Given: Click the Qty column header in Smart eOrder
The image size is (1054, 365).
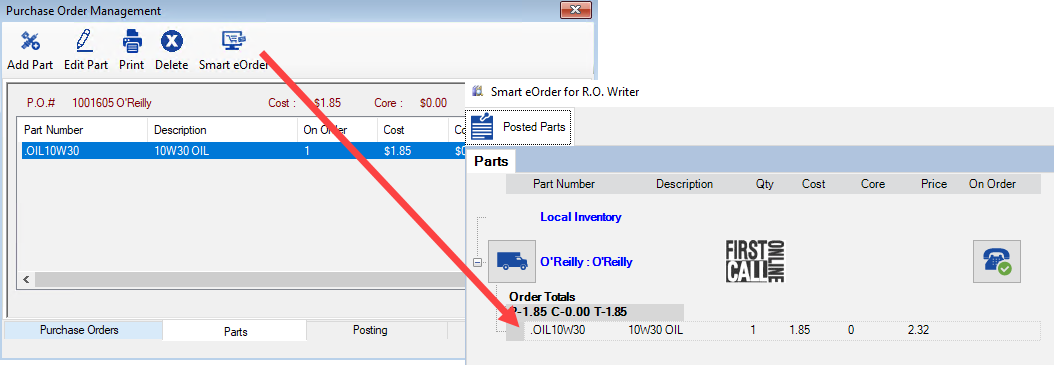Looking at the screenshot, I should tap(764, 184).
